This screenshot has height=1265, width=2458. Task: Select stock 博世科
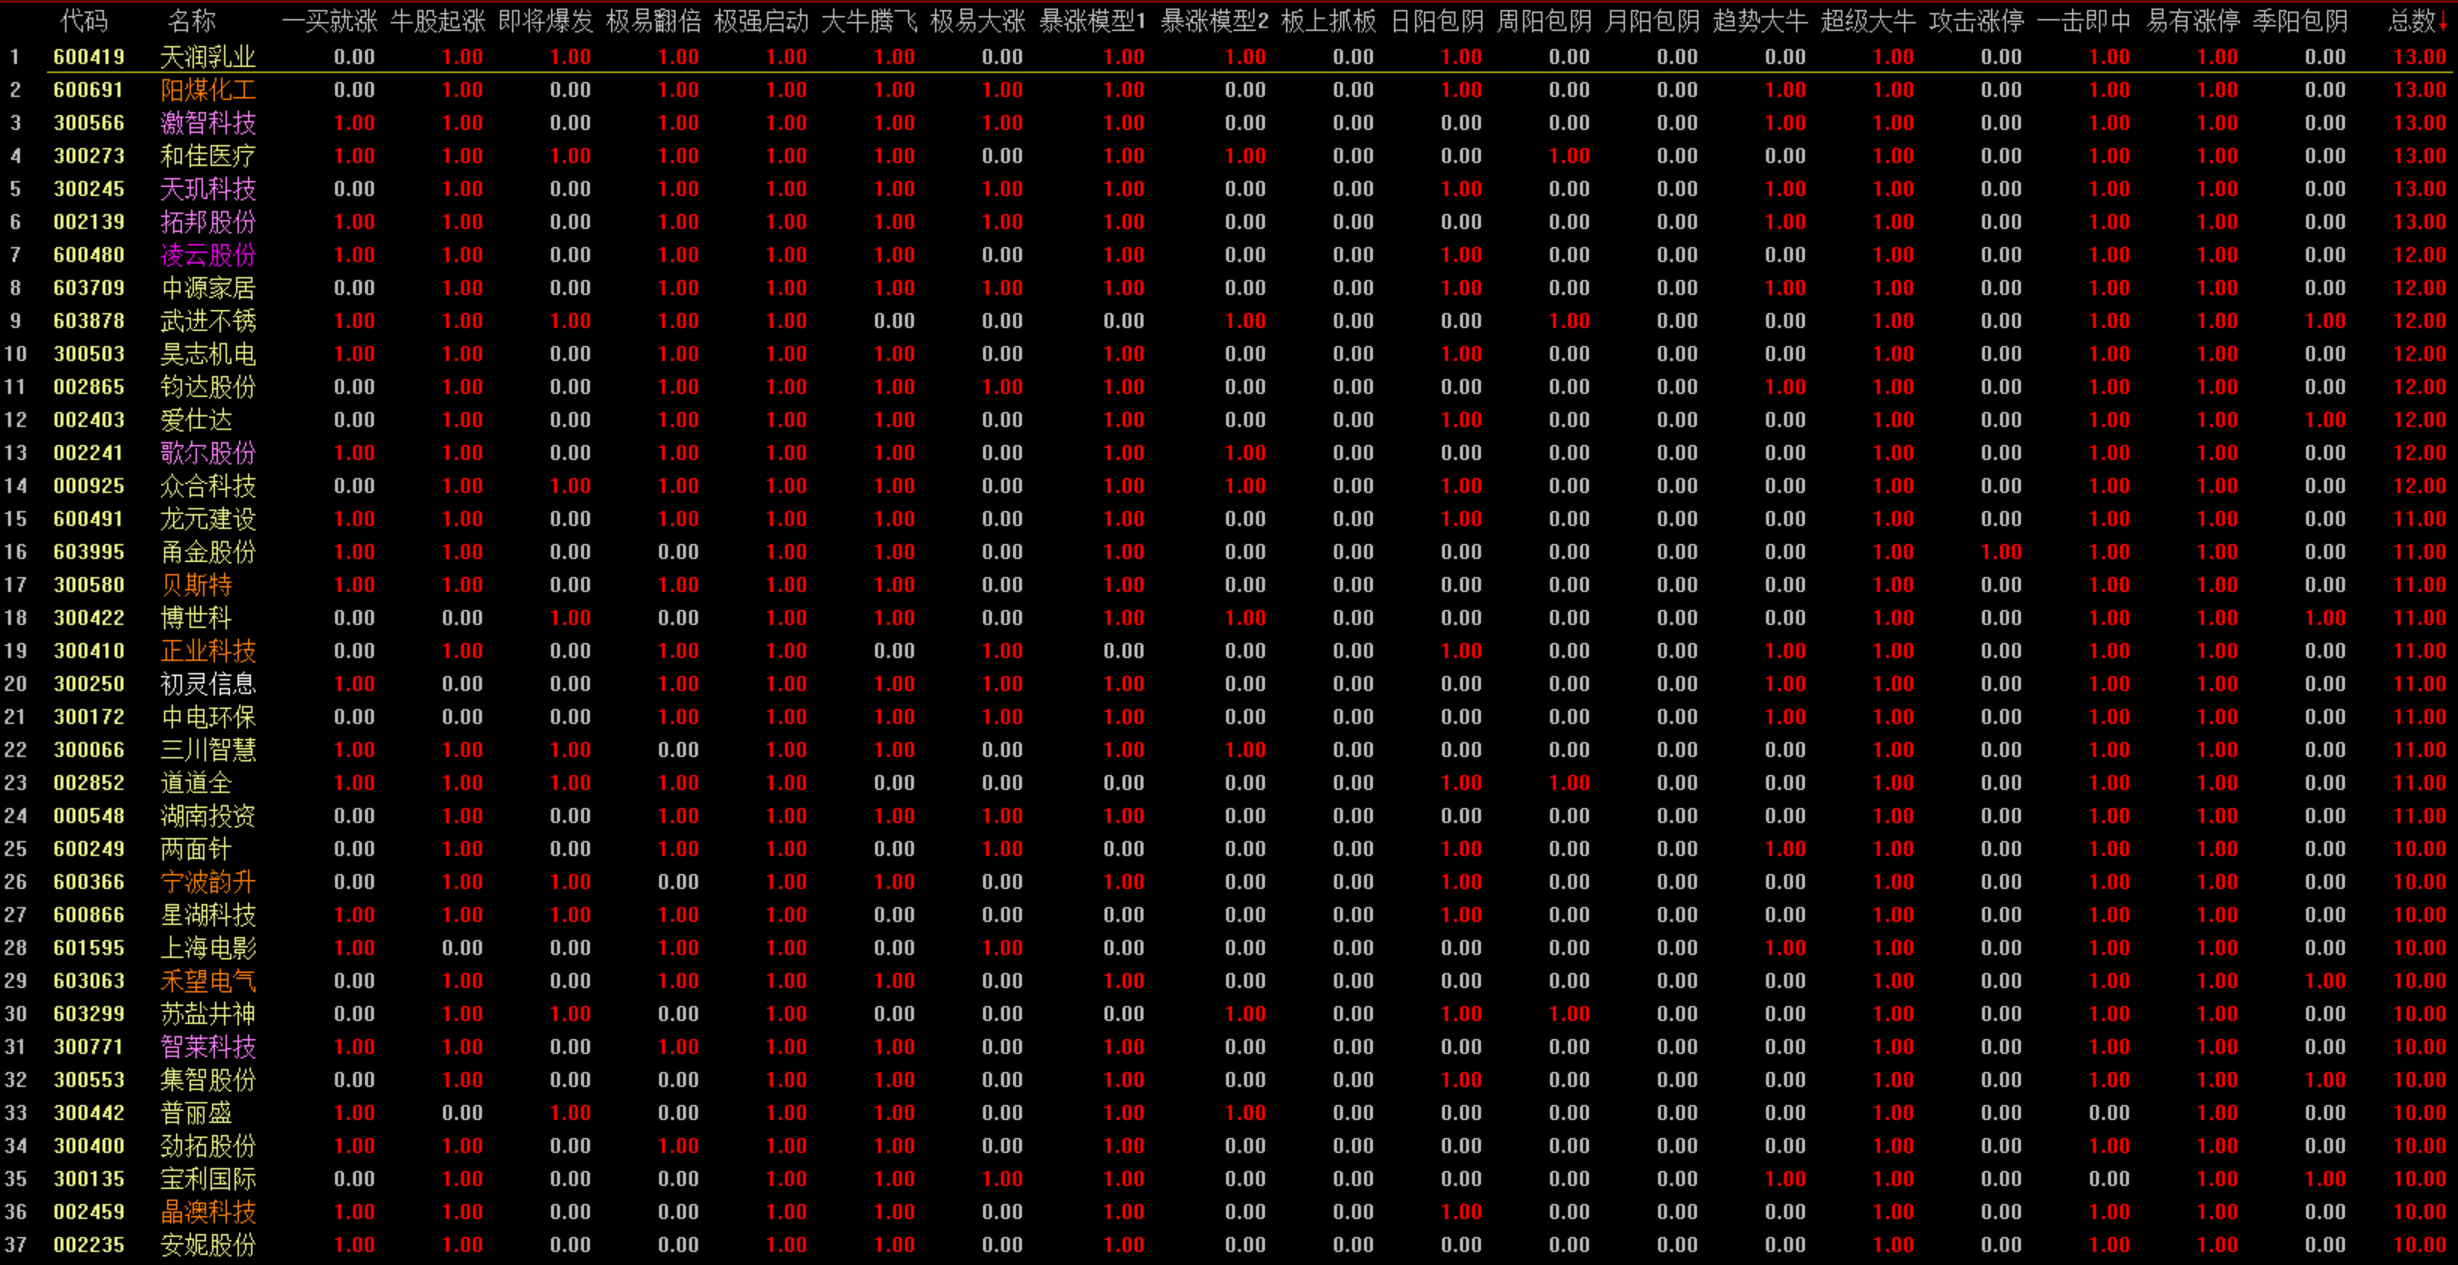(196, 618)
